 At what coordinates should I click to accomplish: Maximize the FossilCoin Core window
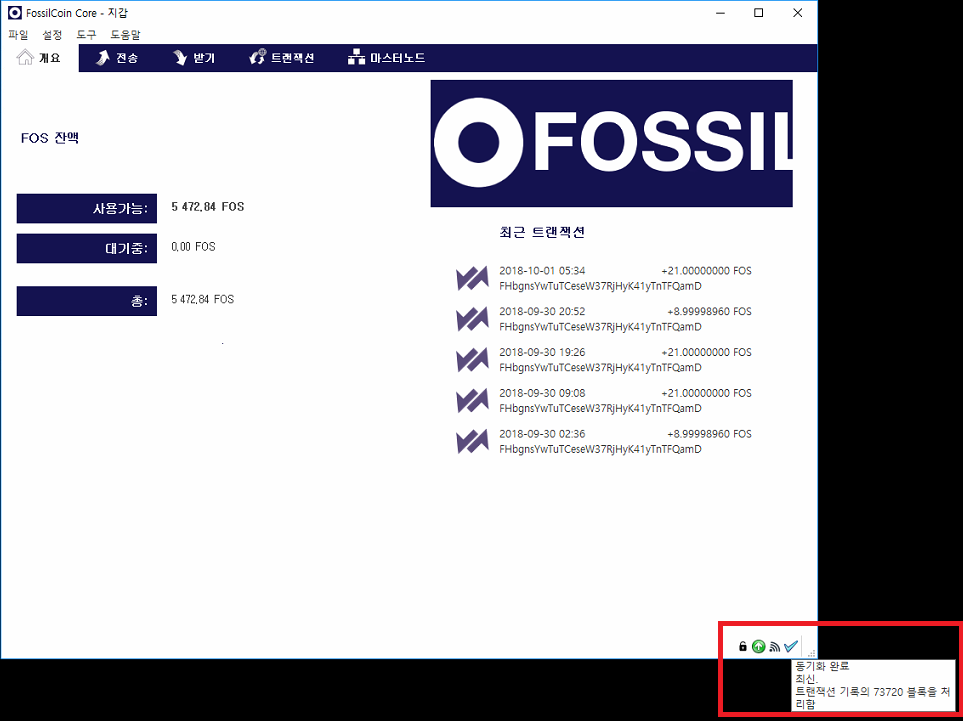point(758,13)
